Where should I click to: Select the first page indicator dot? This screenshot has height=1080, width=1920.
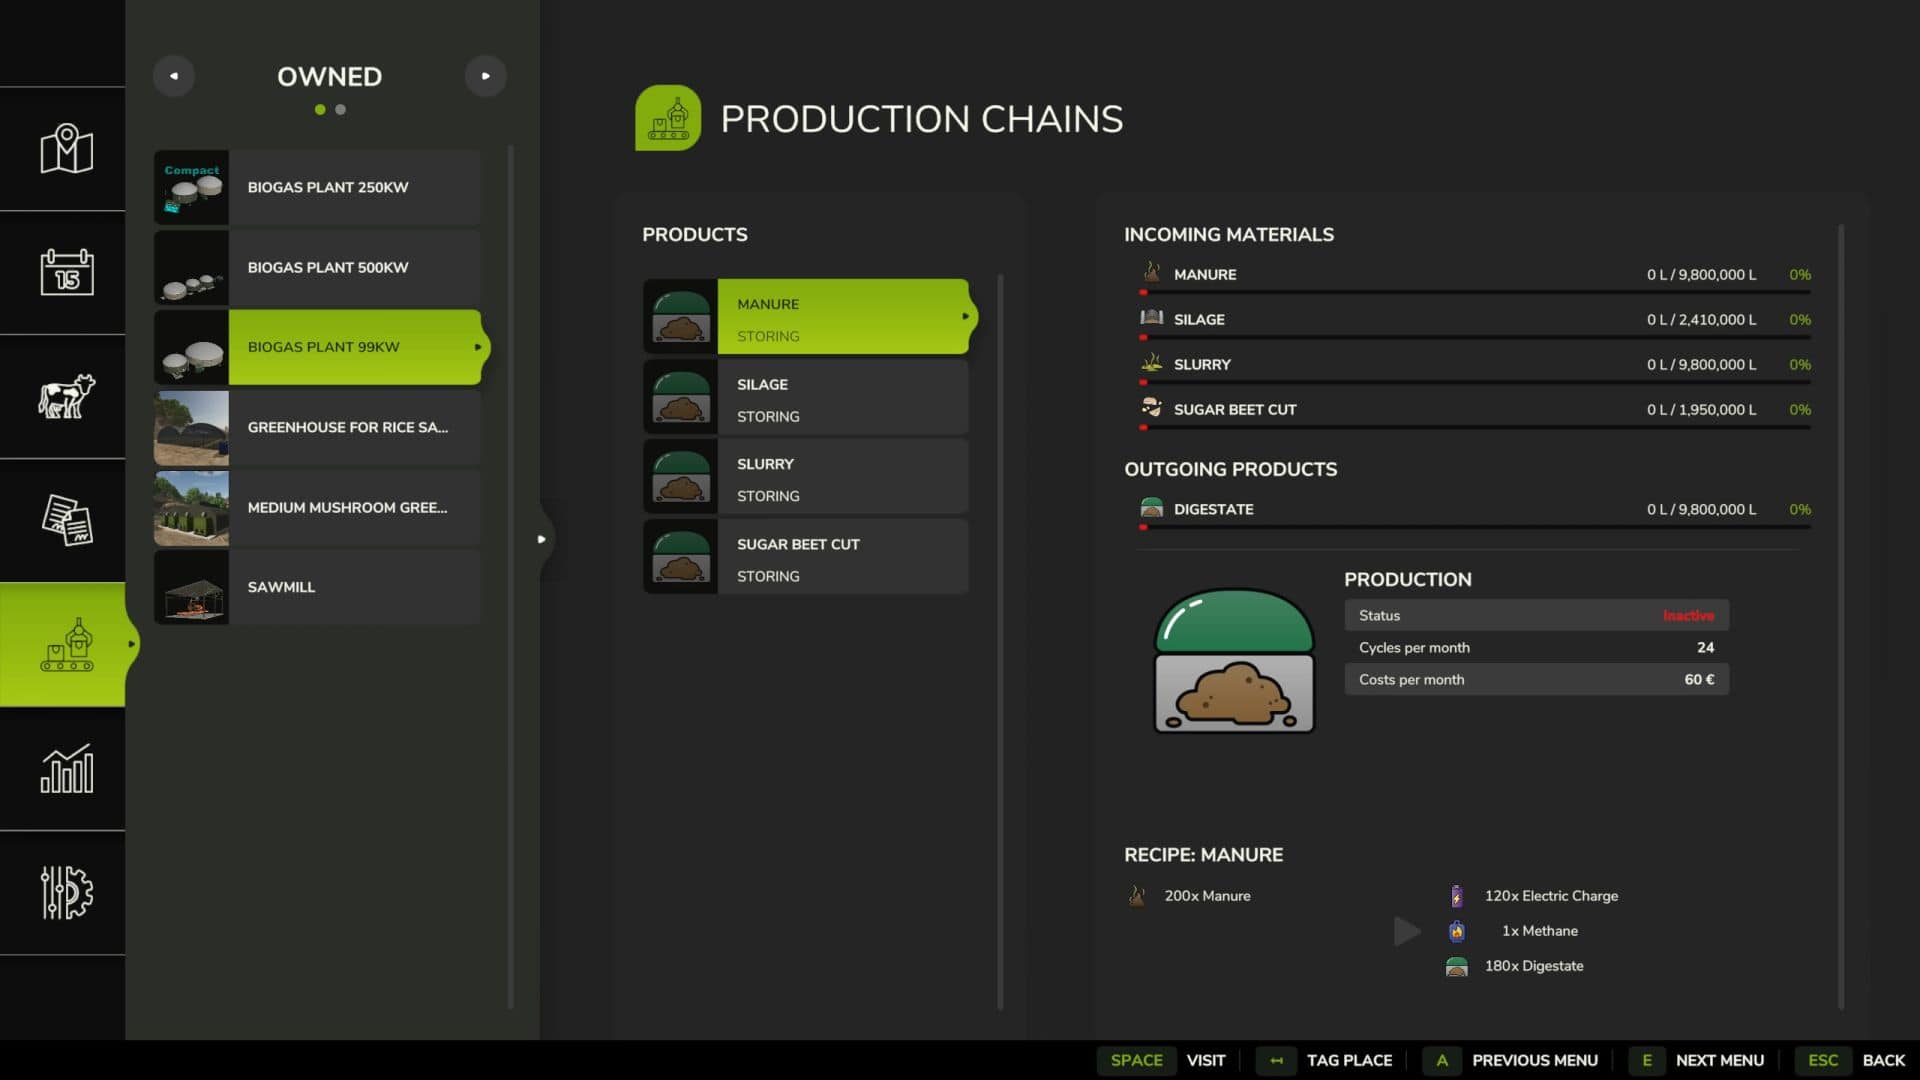[x=320, y=110]
